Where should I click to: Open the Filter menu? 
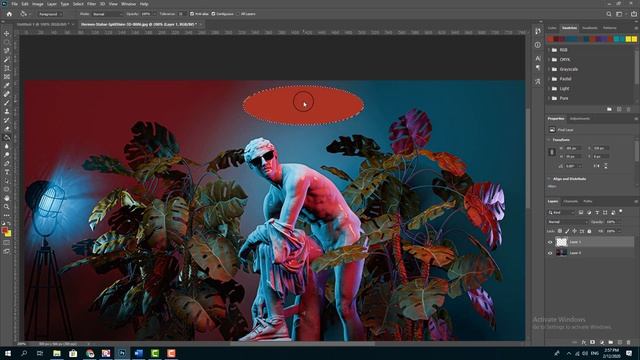point(91,4)
